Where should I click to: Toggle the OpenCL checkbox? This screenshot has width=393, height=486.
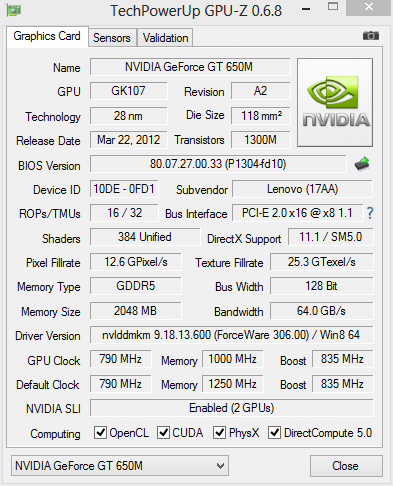(x=100, y=432)
